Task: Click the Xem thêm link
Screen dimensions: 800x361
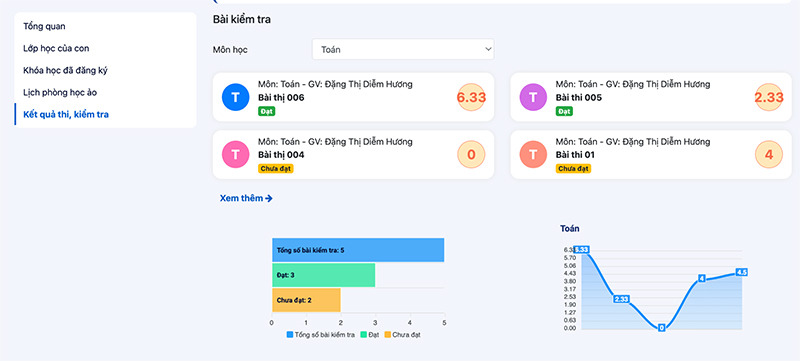Action: click(x=246, y=198)
